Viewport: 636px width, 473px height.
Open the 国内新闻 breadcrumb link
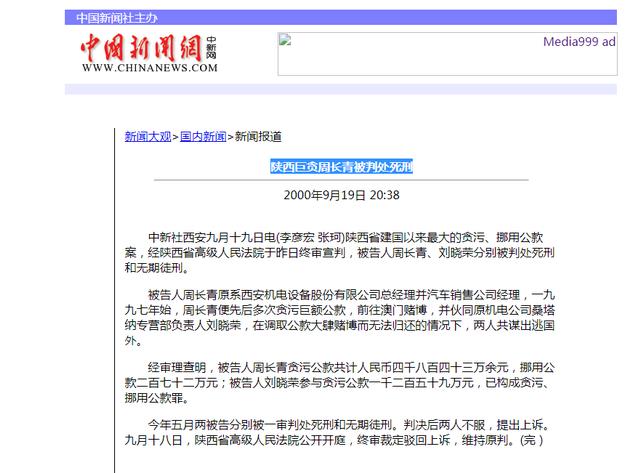[203, 137]
